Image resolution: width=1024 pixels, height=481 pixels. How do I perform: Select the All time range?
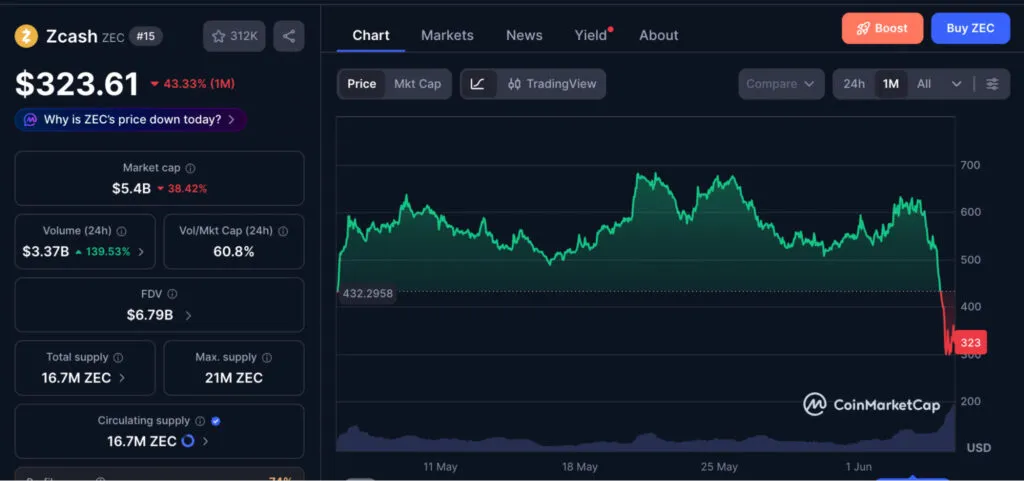(923, 84)
